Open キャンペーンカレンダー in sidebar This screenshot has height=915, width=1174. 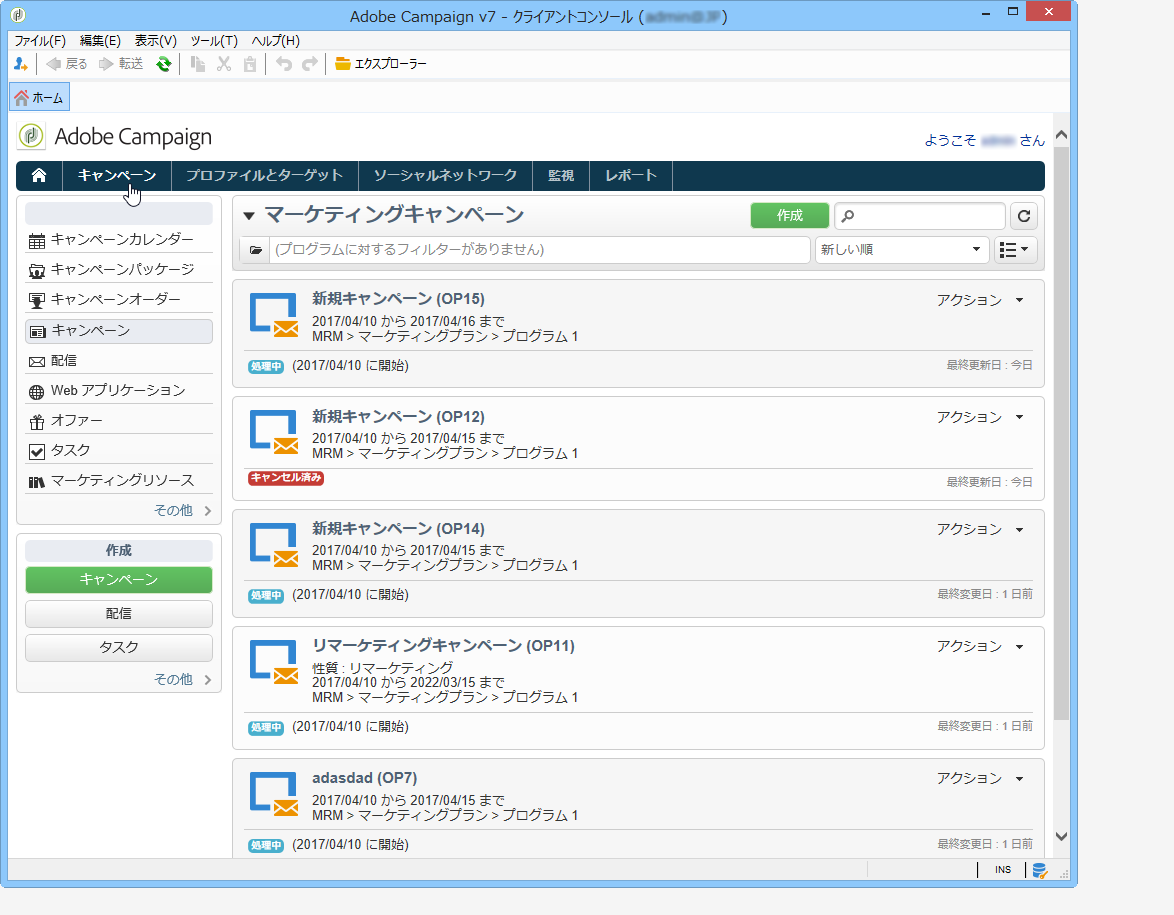119,240
